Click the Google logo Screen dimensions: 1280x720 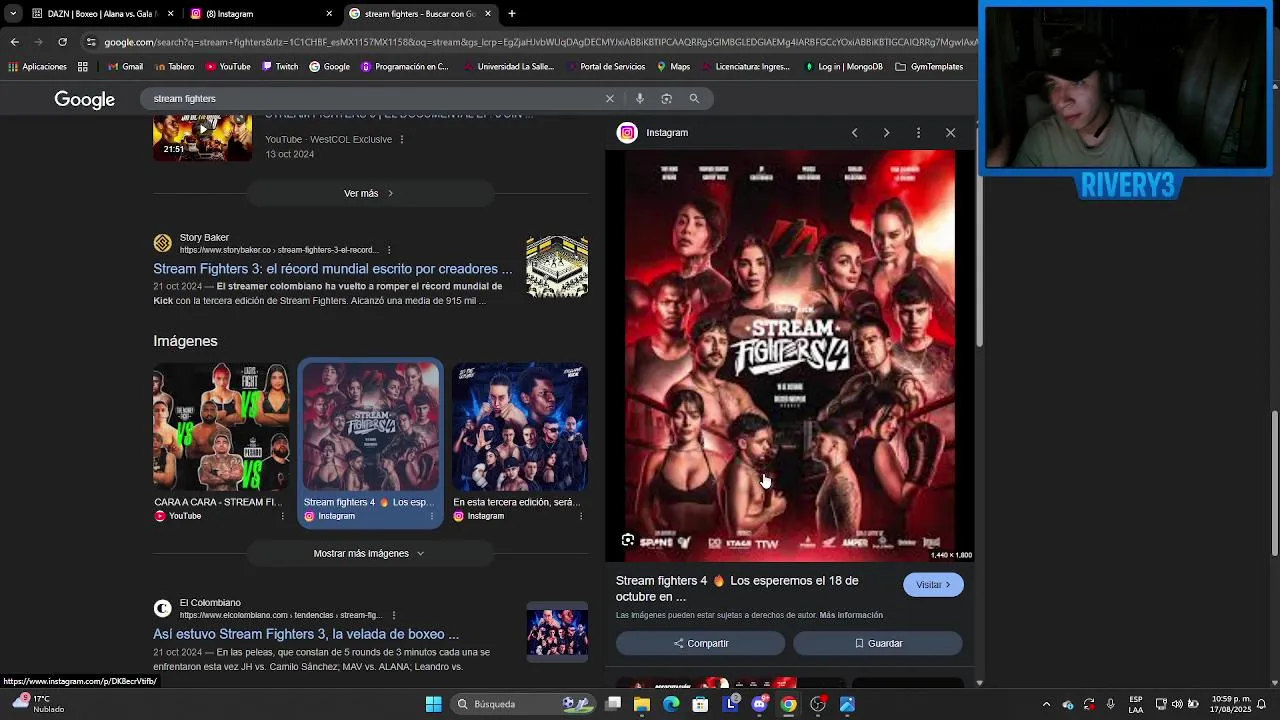coord(85,99)
